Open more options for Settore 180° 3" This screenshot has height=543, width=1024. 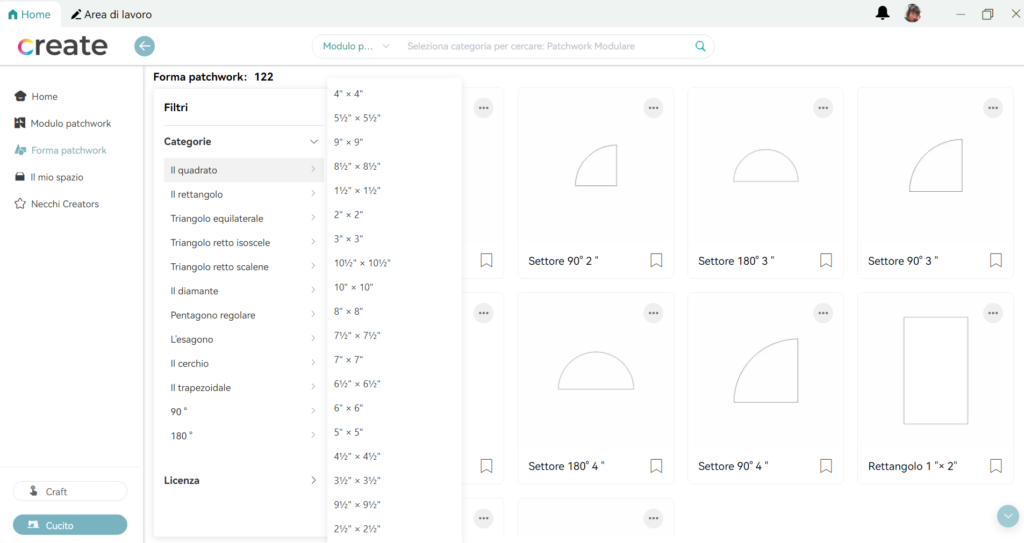point(823,108)
